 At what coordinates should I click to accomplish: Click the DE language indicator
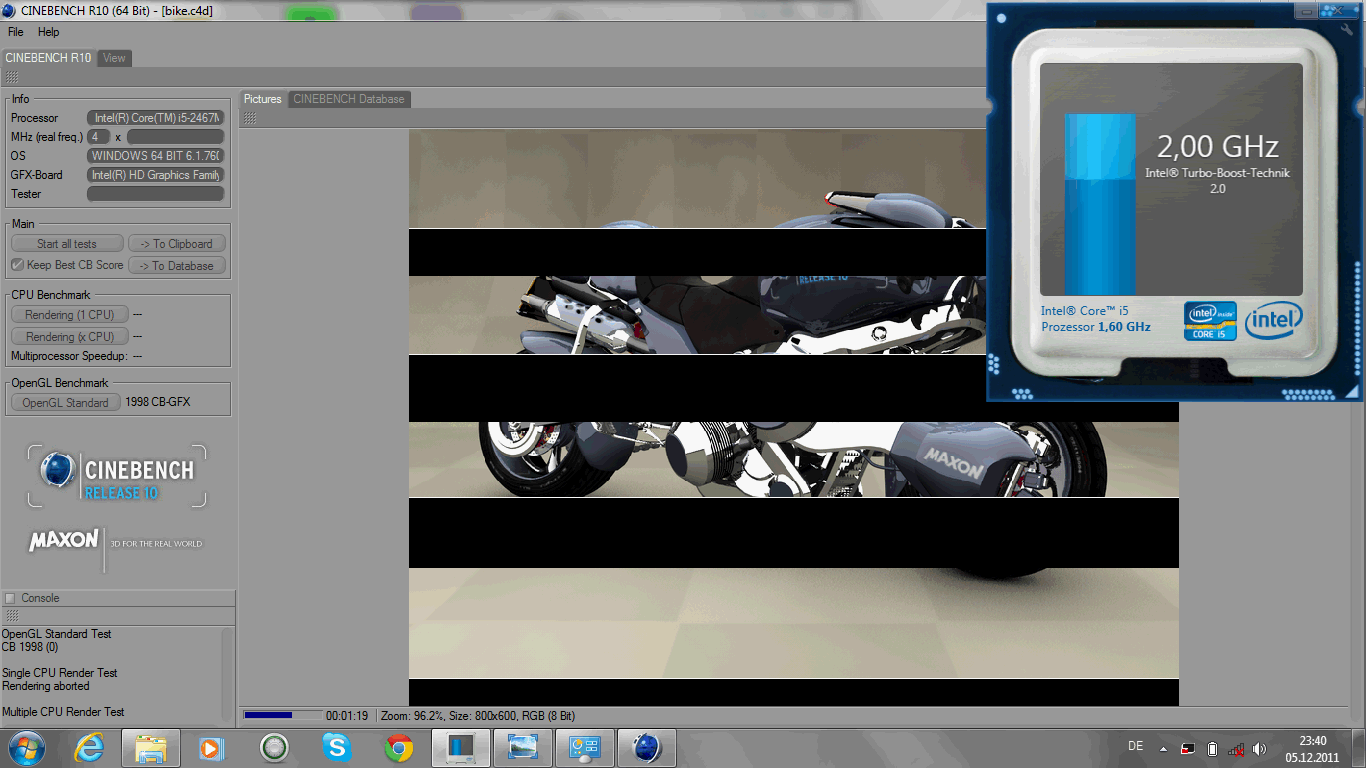coord(1135,746)
